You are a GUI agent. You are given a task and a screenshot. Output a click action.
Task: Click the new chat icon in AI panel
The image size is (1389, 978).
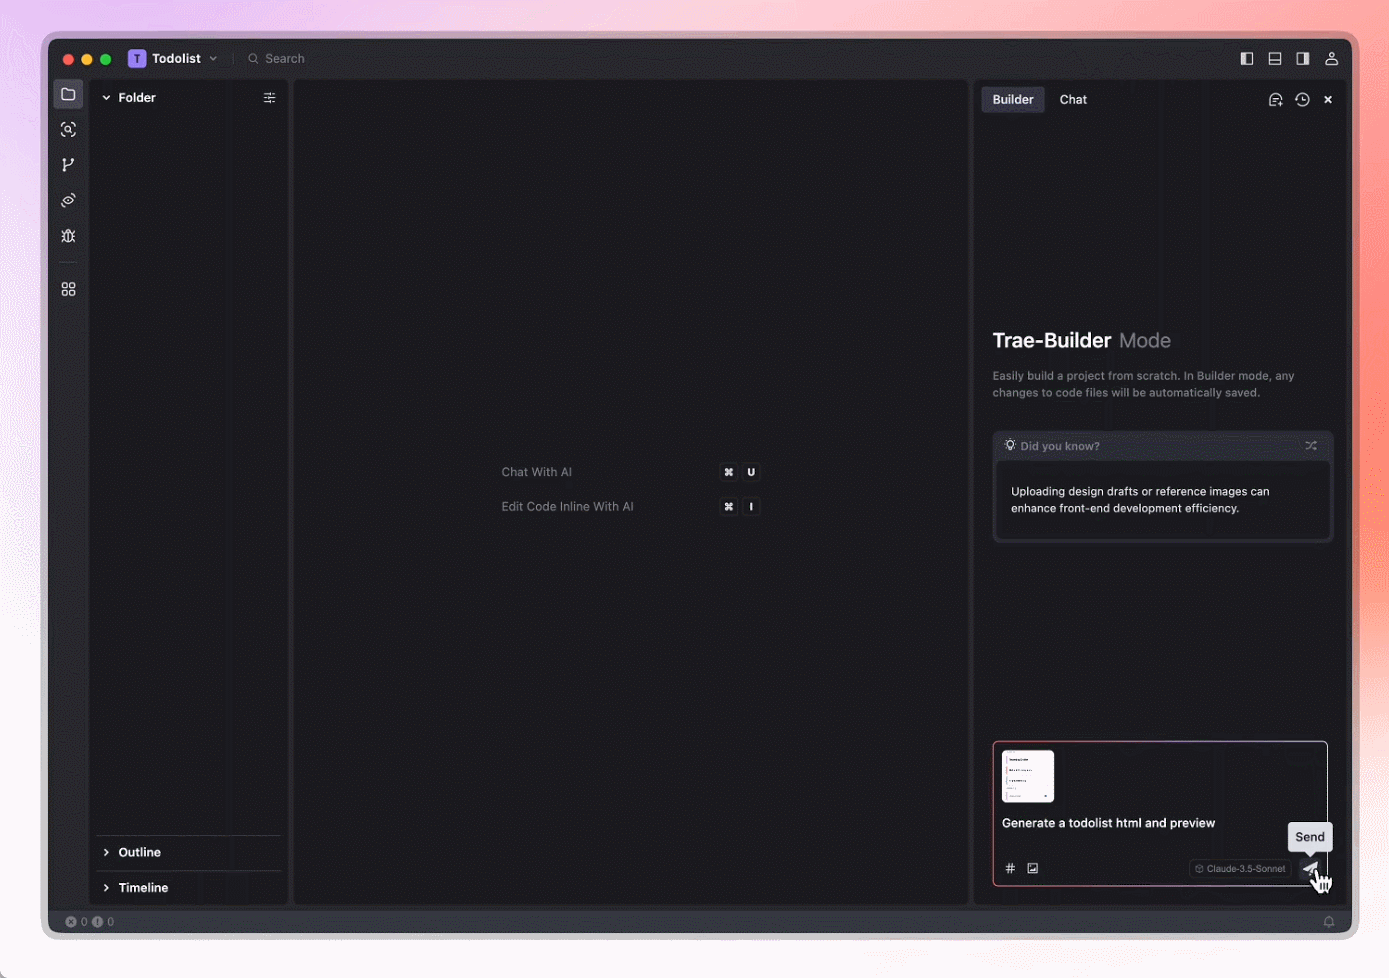(1275, 100)
